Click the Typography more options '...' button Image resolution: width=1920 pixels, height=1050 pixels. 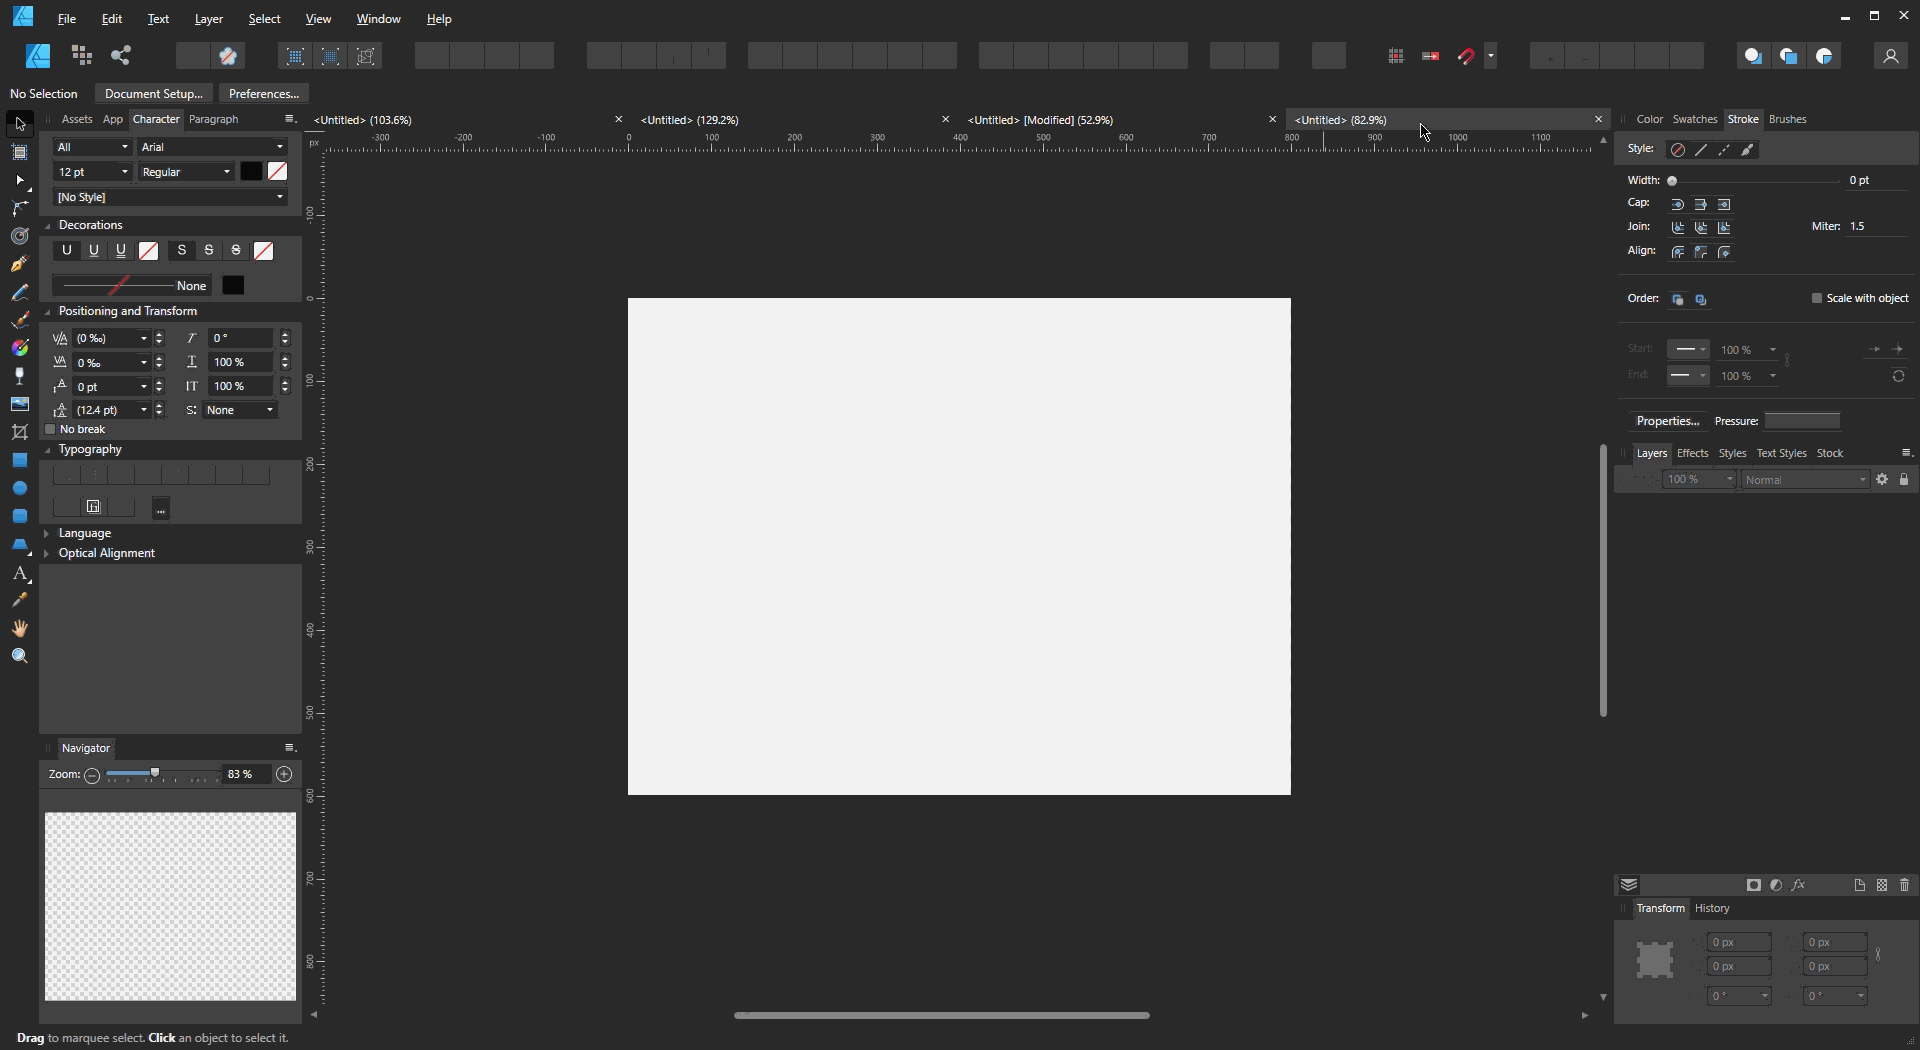(x=161, y=508)
